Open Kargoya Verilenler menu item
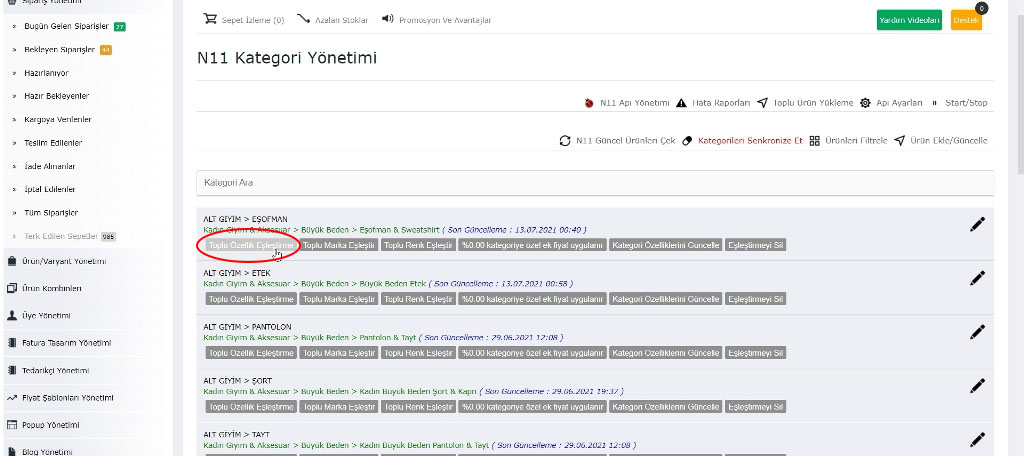The height and width of the screenshot is (456, 1024). click(57, 120)
